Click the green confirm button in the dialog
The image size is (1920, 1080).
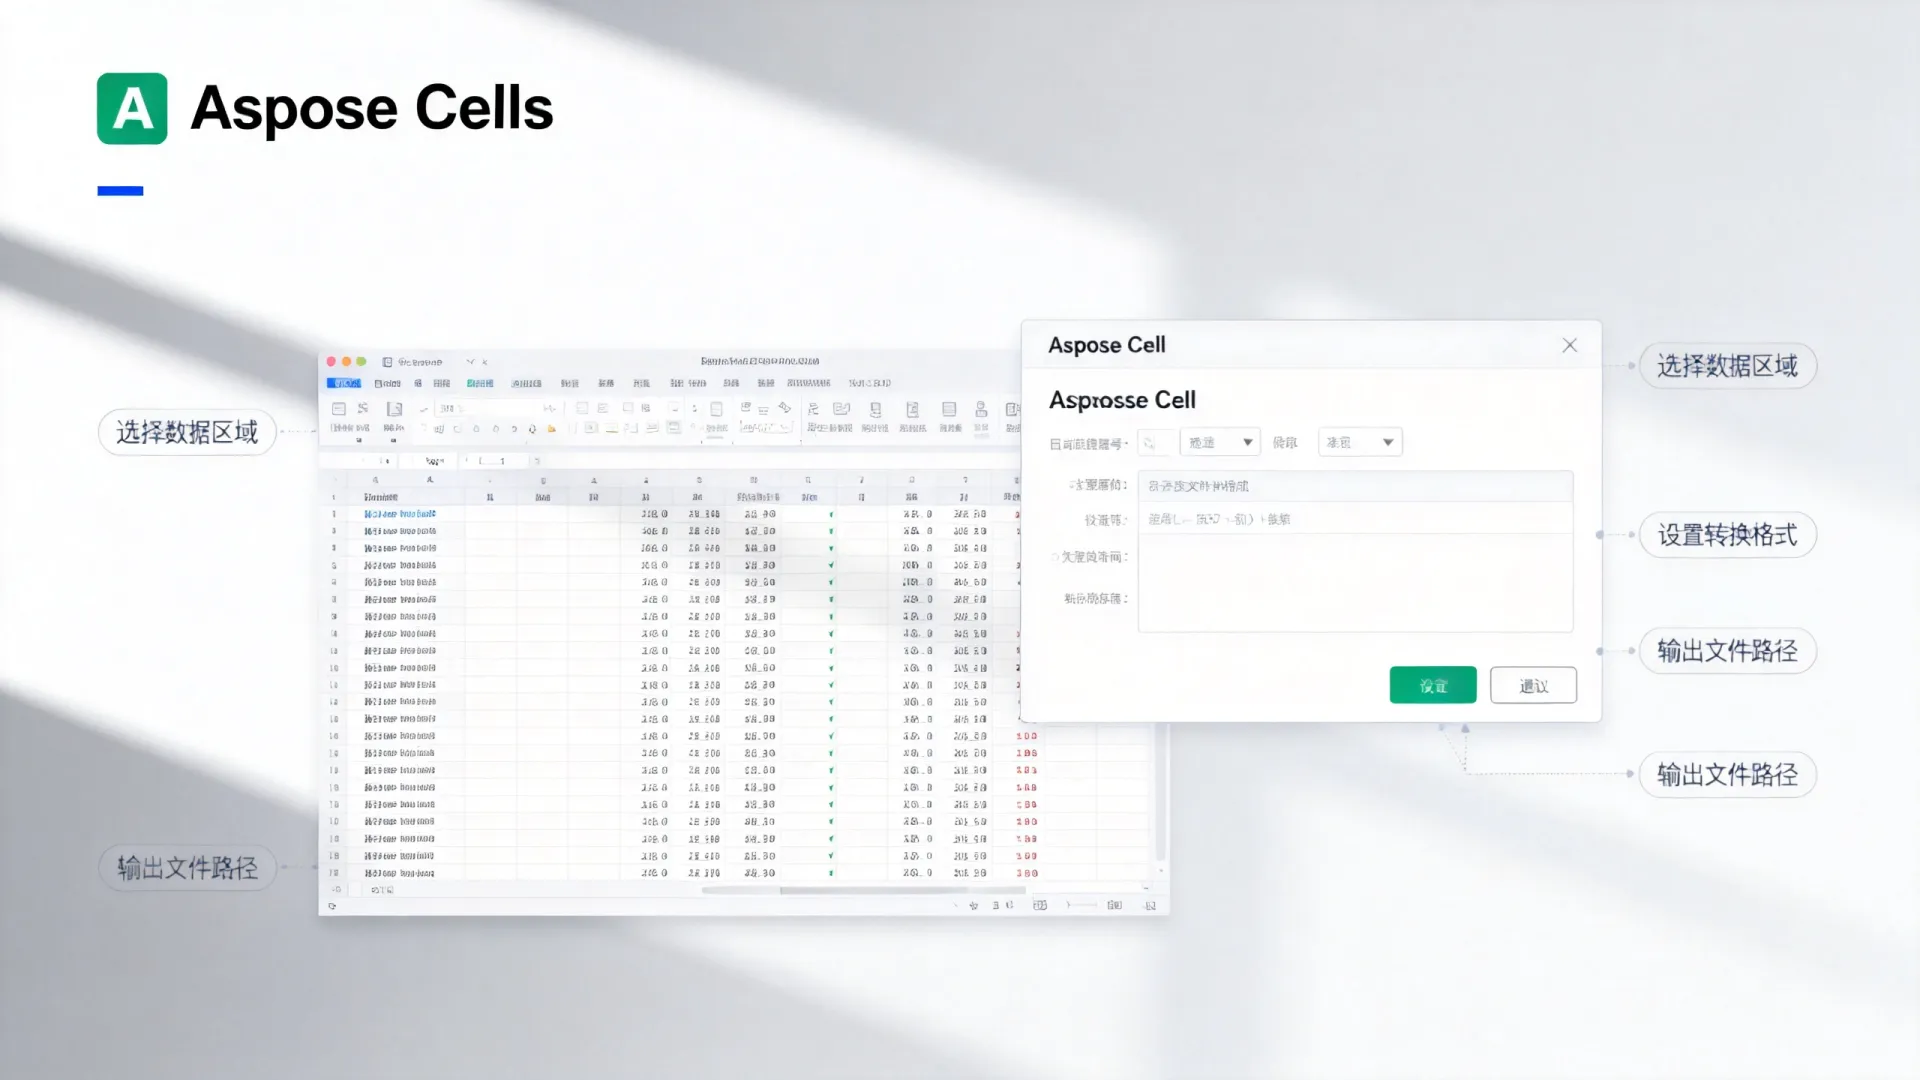click(1432, 685)
